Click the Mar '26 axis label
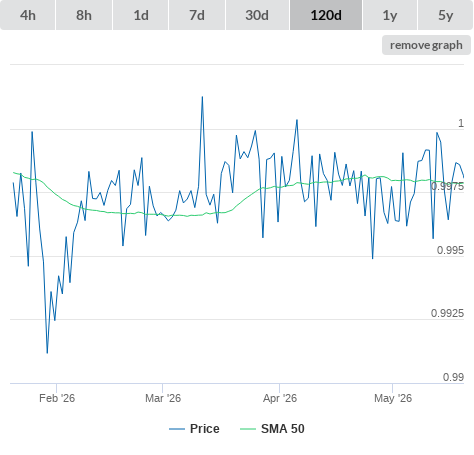The image size is (474, 455). [x=163, y=398]
